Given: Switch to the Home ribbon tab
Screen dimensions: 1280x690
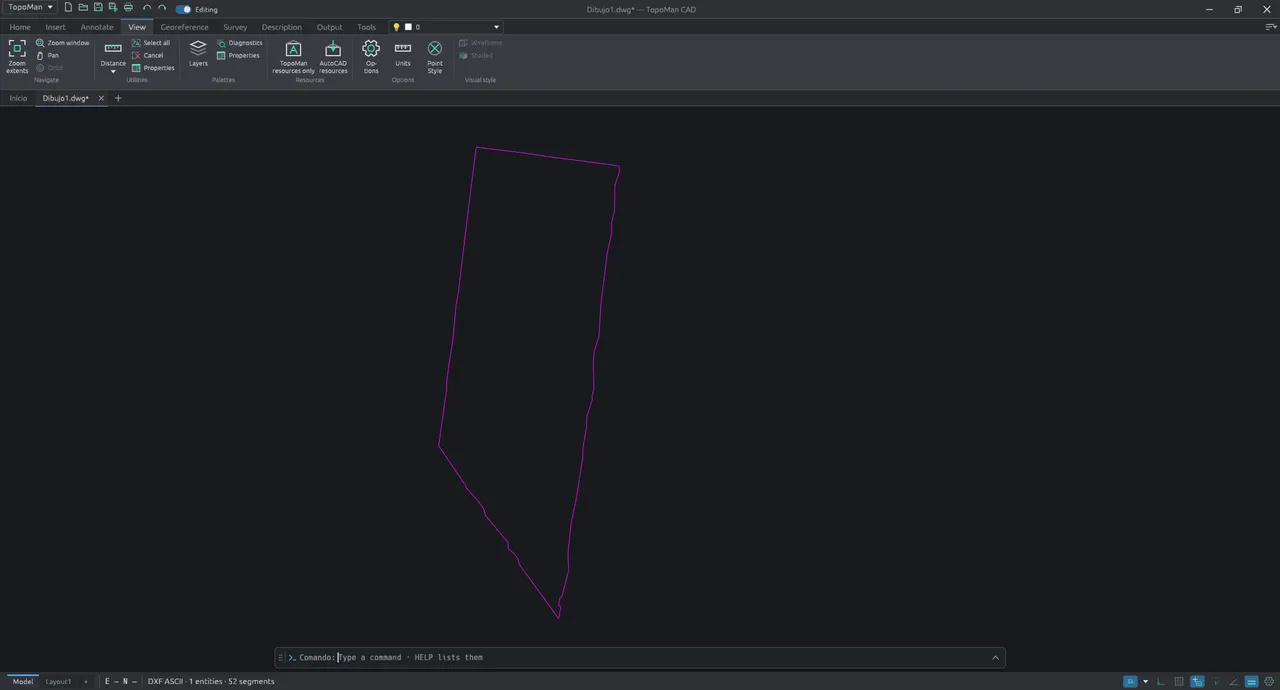Looking at the screenshot, I should 20,27.
